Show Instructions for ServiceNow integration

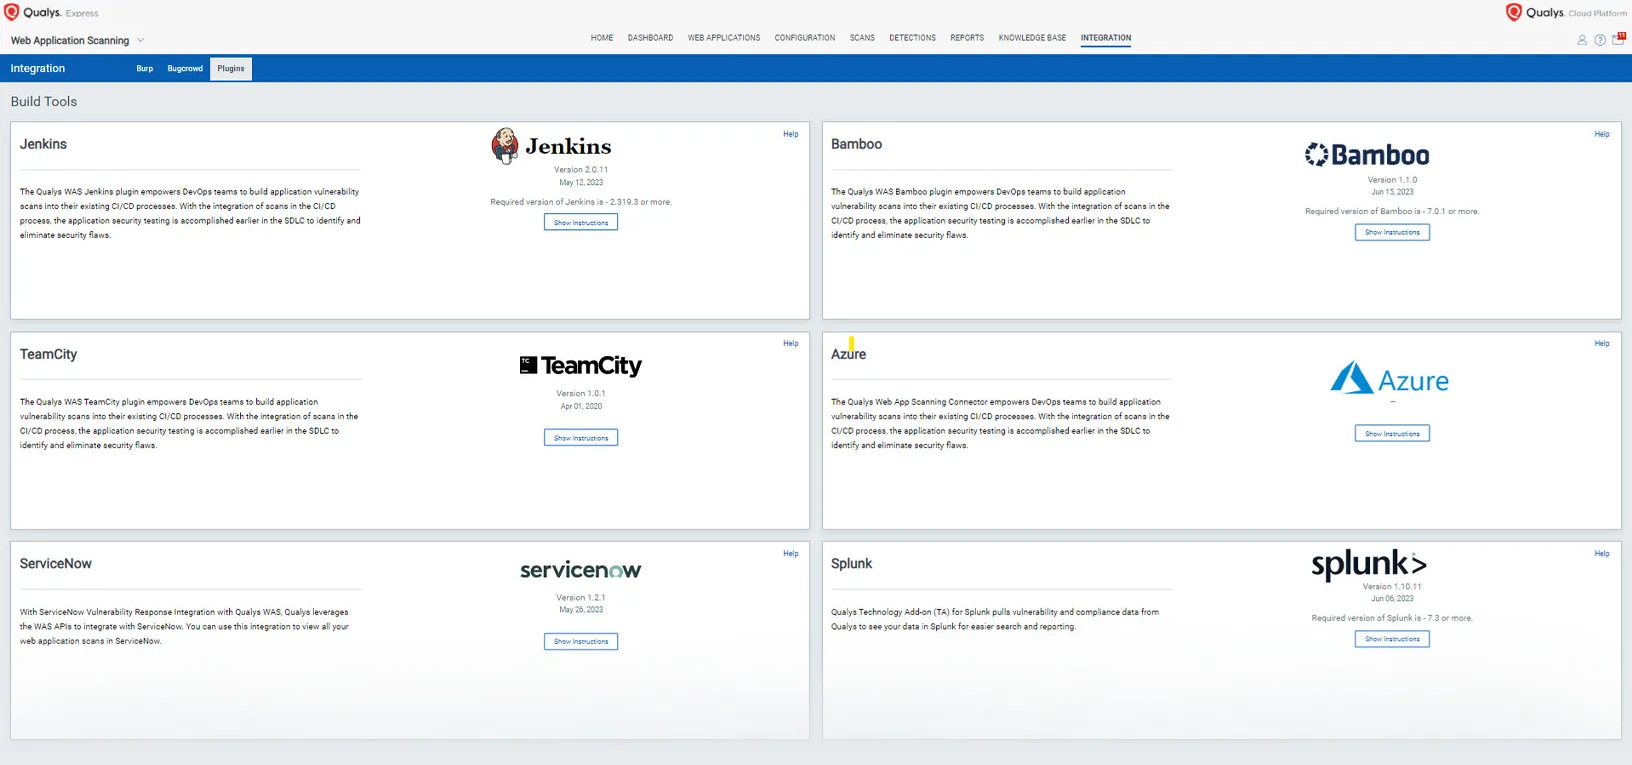[x=581, y=642]
